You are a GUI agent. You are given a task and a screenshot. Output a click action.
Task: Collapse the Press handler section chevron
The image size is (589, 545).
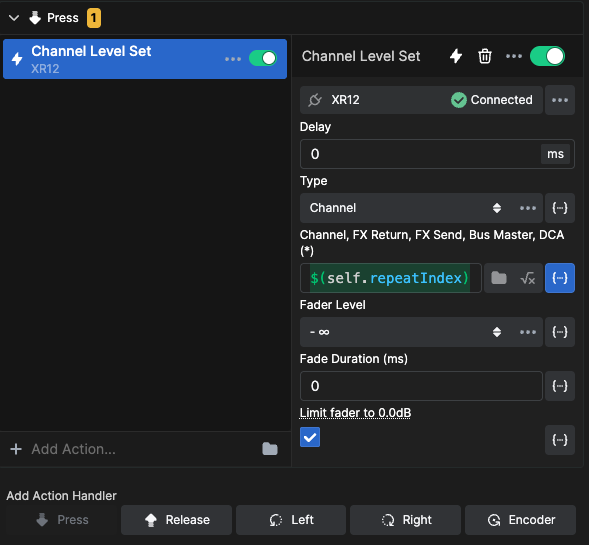pos(14,18)
